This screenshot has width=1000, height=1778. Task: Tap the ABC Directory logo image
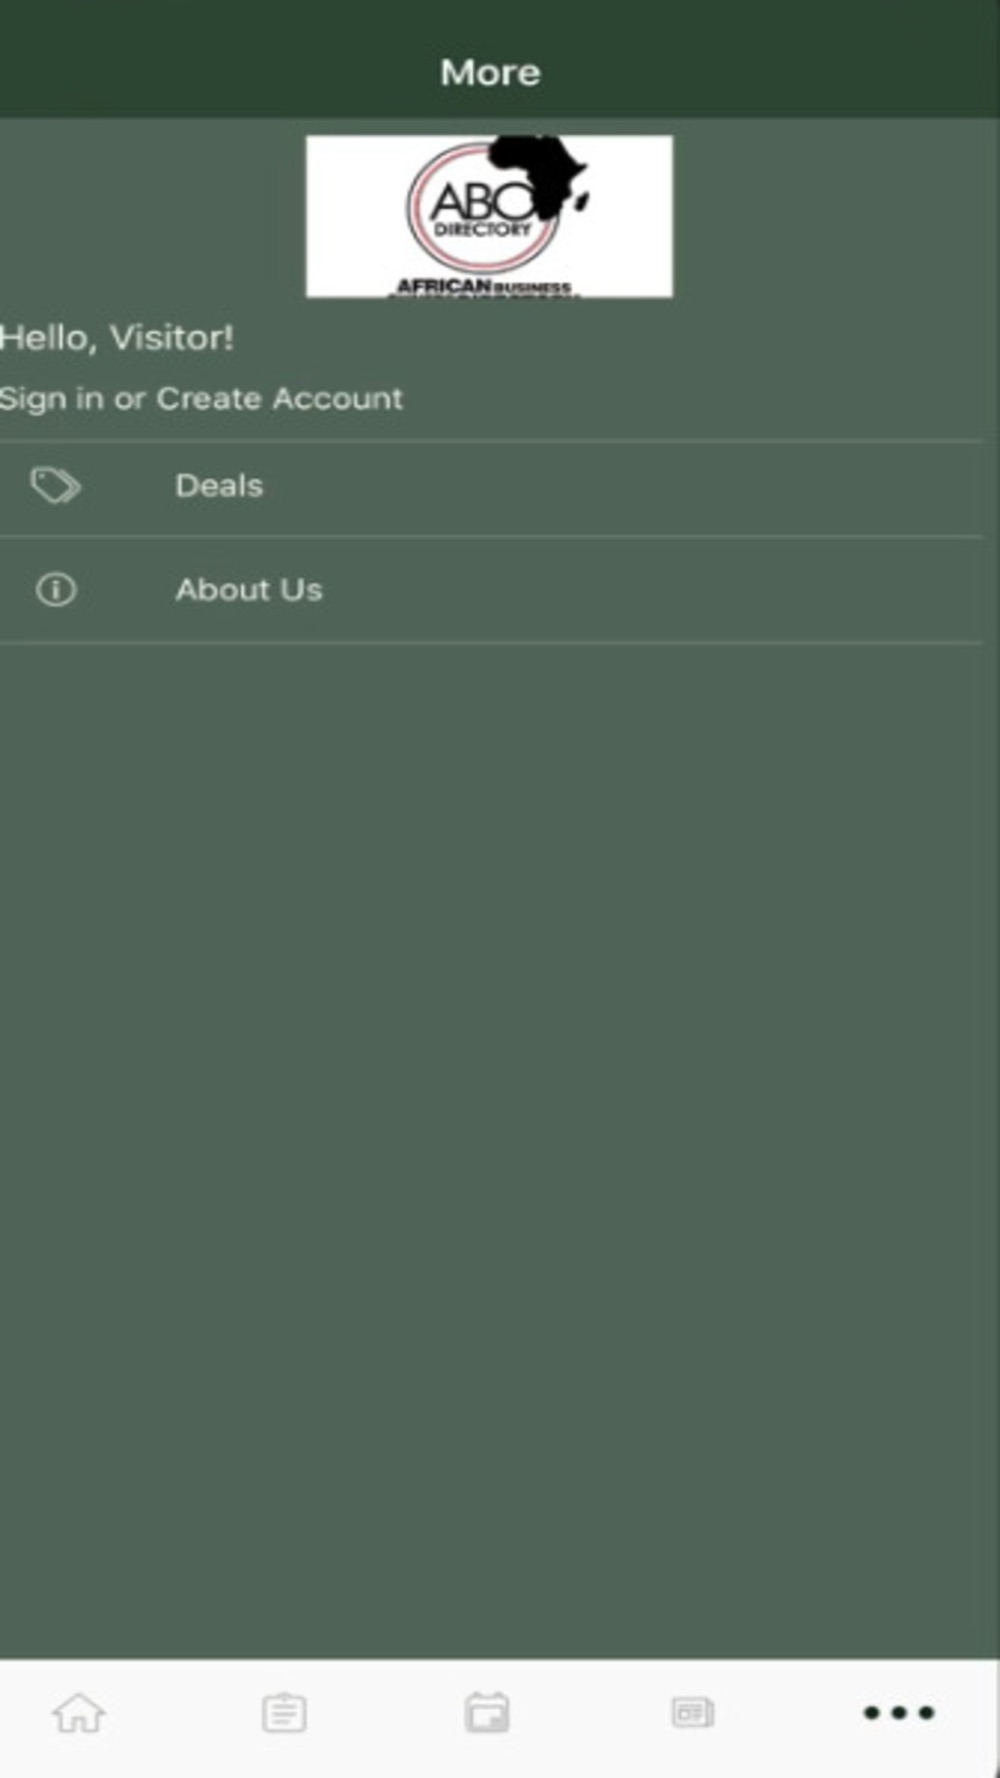[489, 216]
